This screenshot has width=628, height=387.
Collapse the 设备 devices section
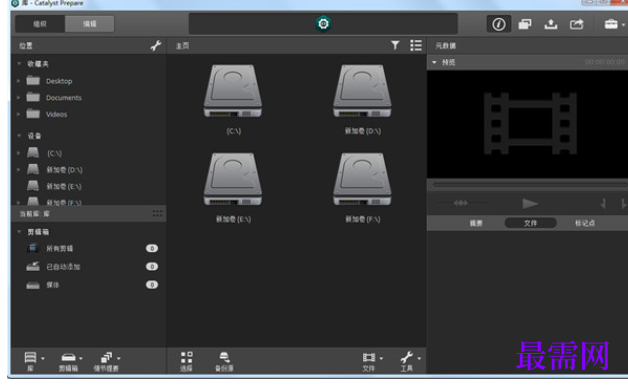point(19,136)
